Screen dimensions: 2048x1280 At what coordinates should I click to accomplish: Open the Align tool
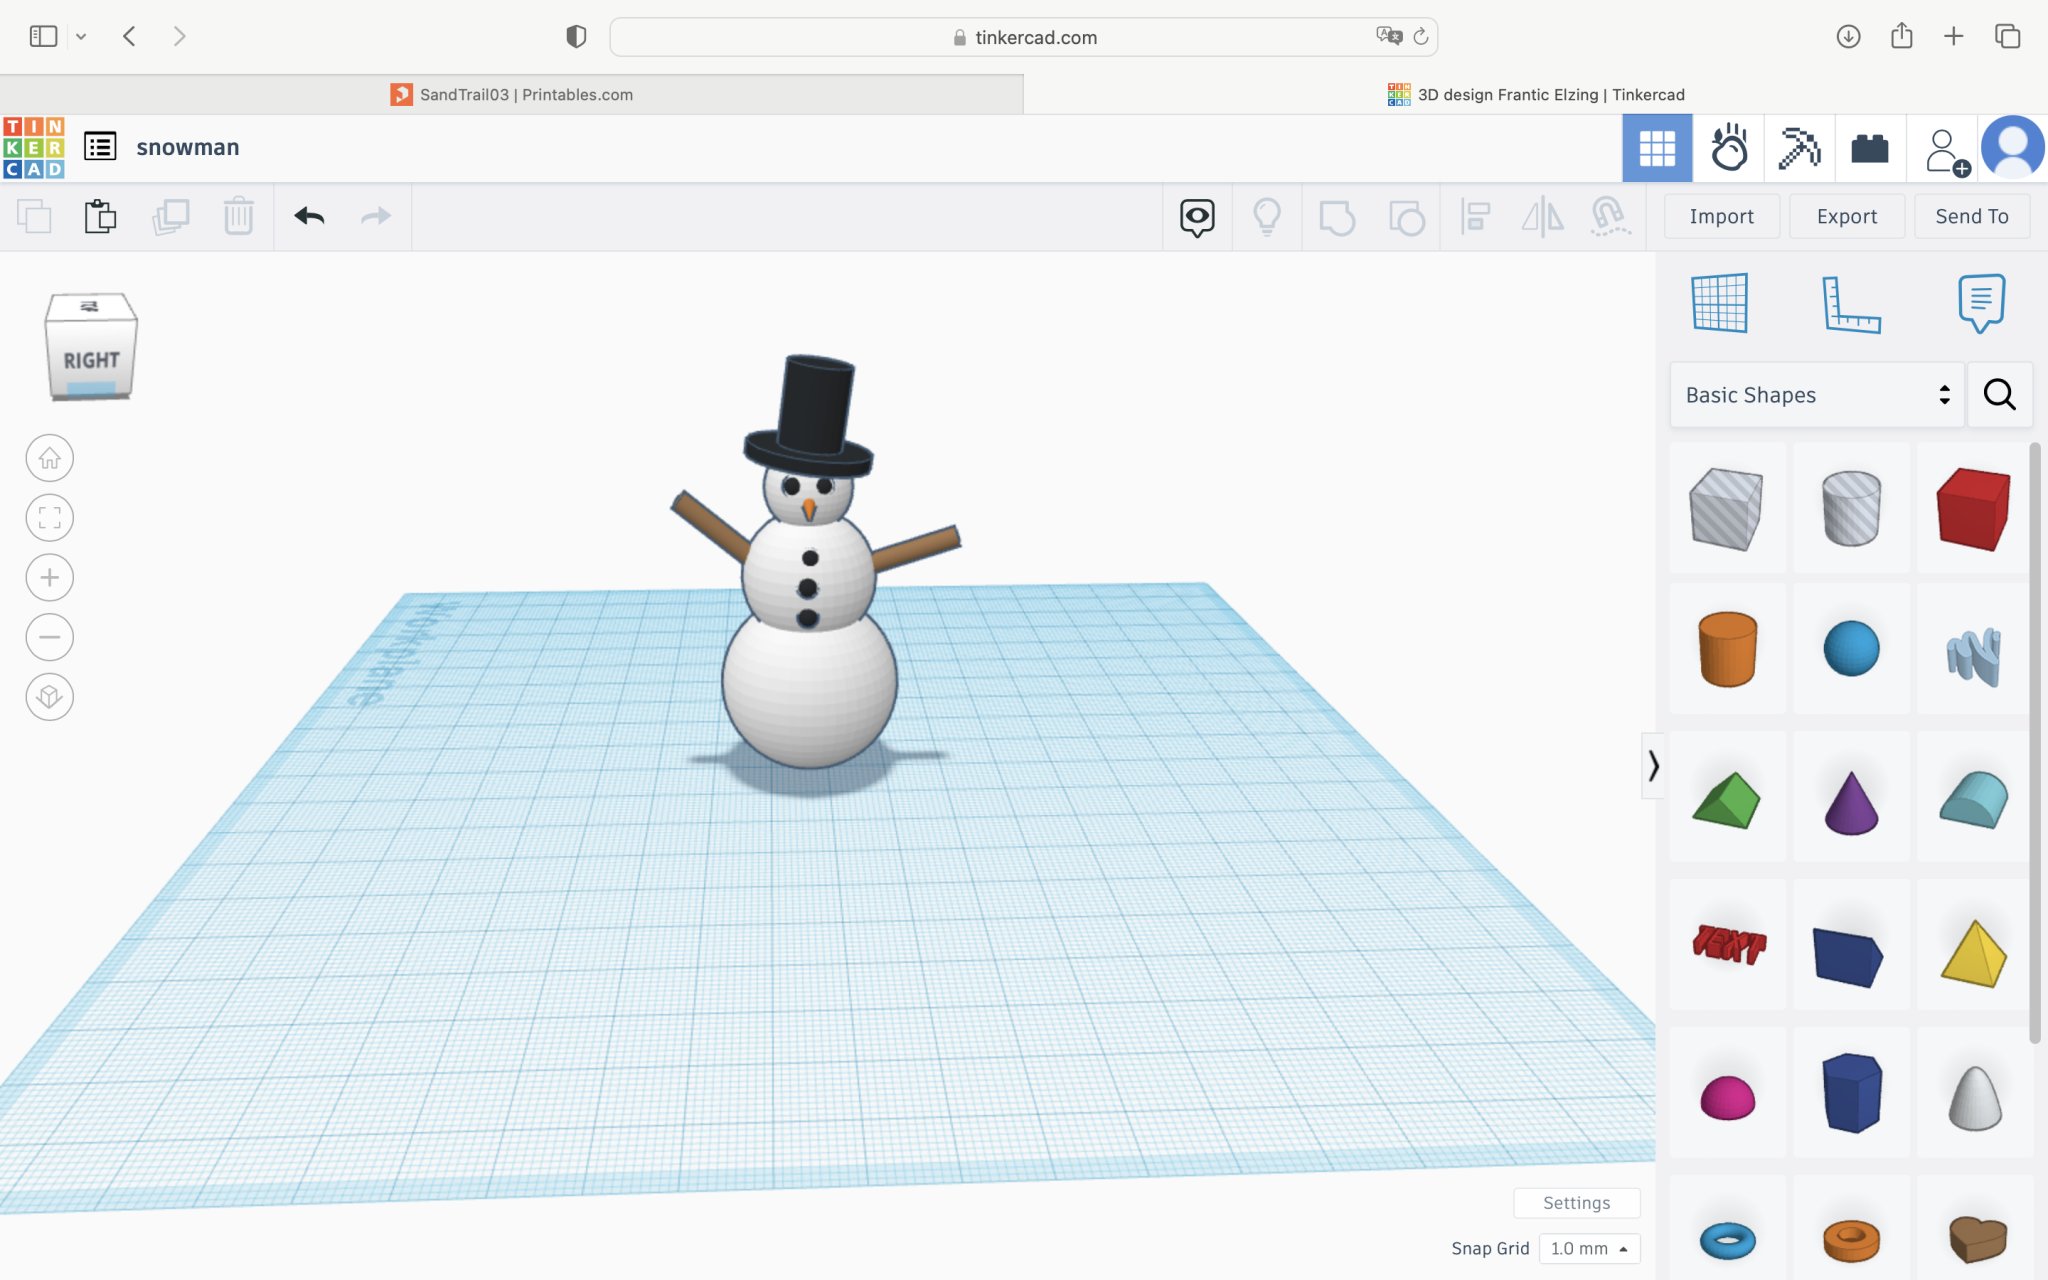(x=1475, y=216)
